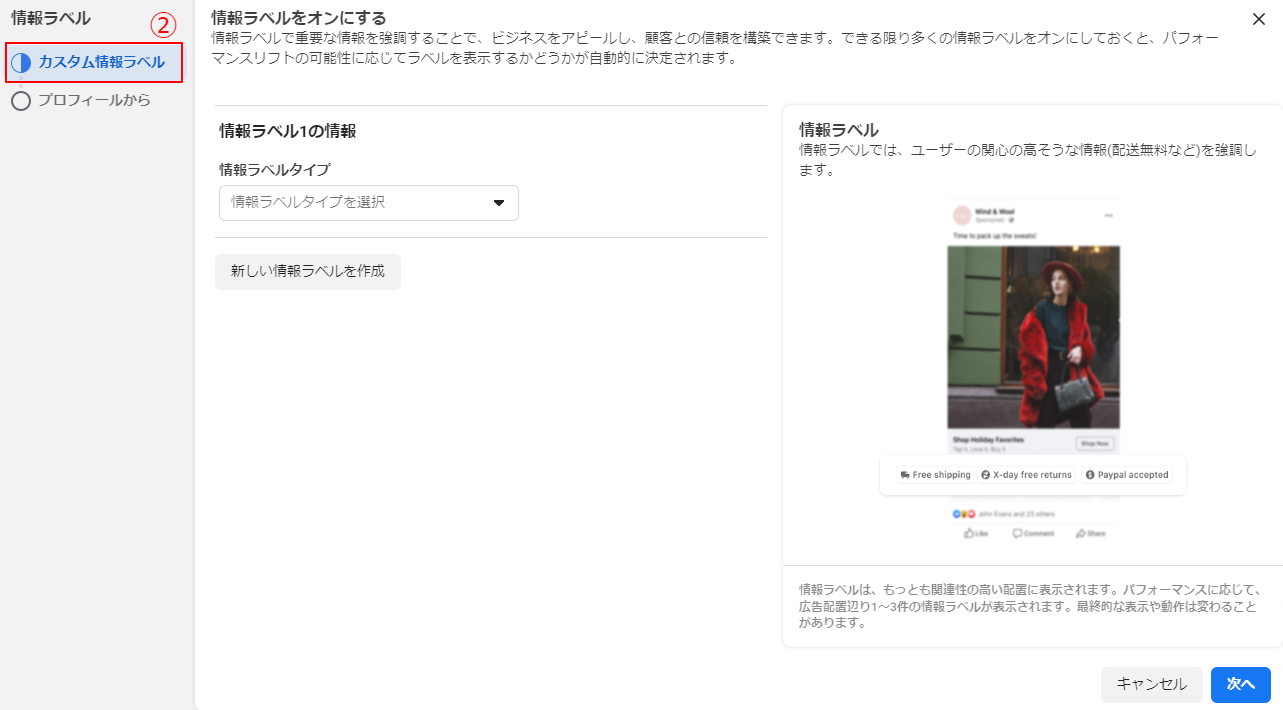The width and height of the screenshot is (1283, 710).
Task: Click the X-day free returns label
Action: pyautogui.click(x=1026, y=475)
